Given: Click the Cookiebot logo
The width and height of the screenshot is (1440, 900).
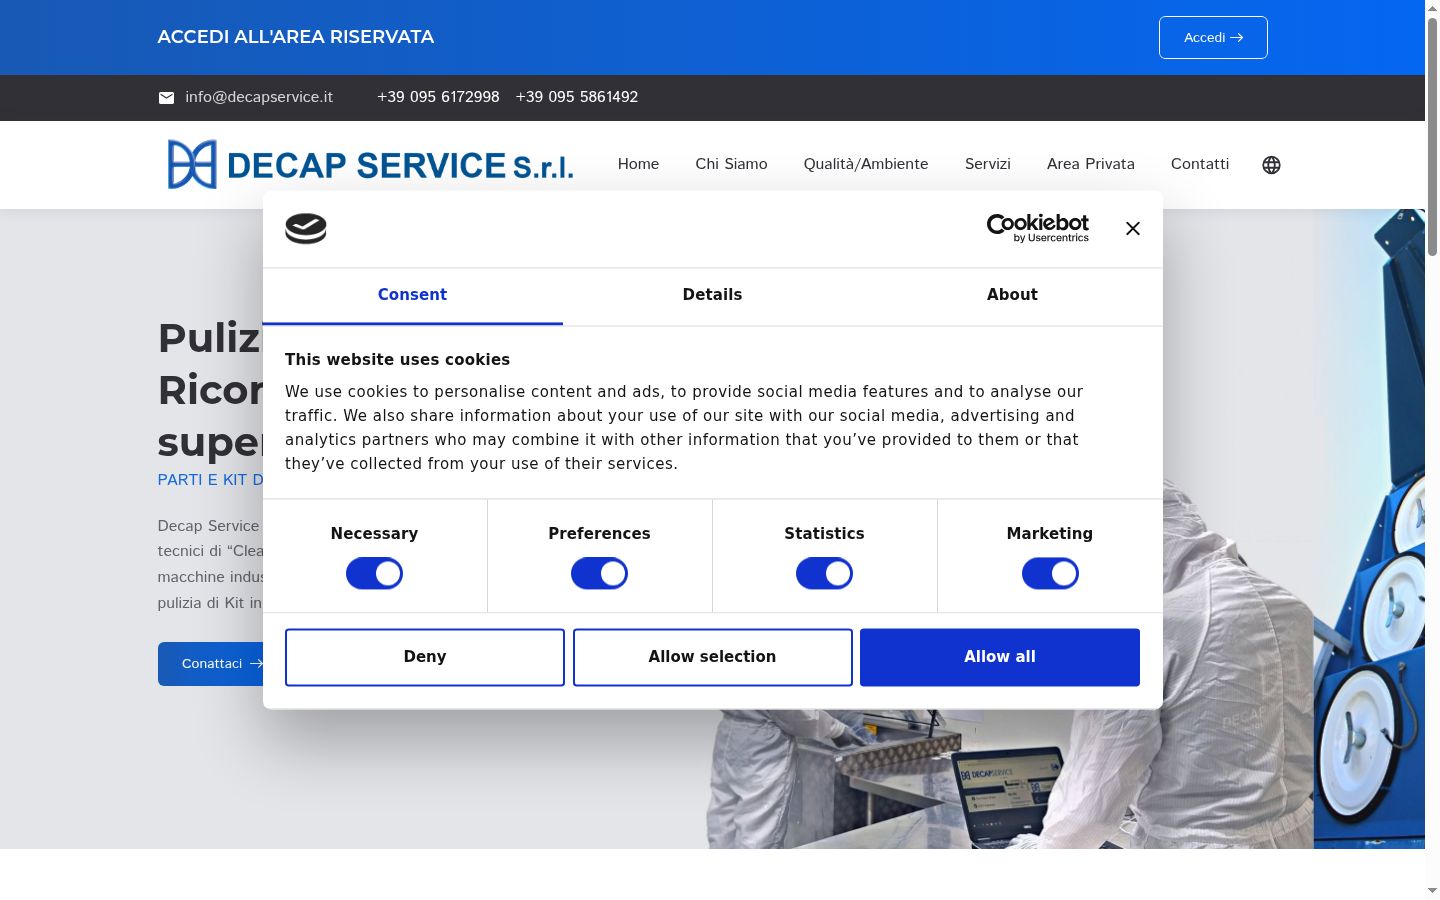Looking at the screenshot, I should (x=1038, y=228).
